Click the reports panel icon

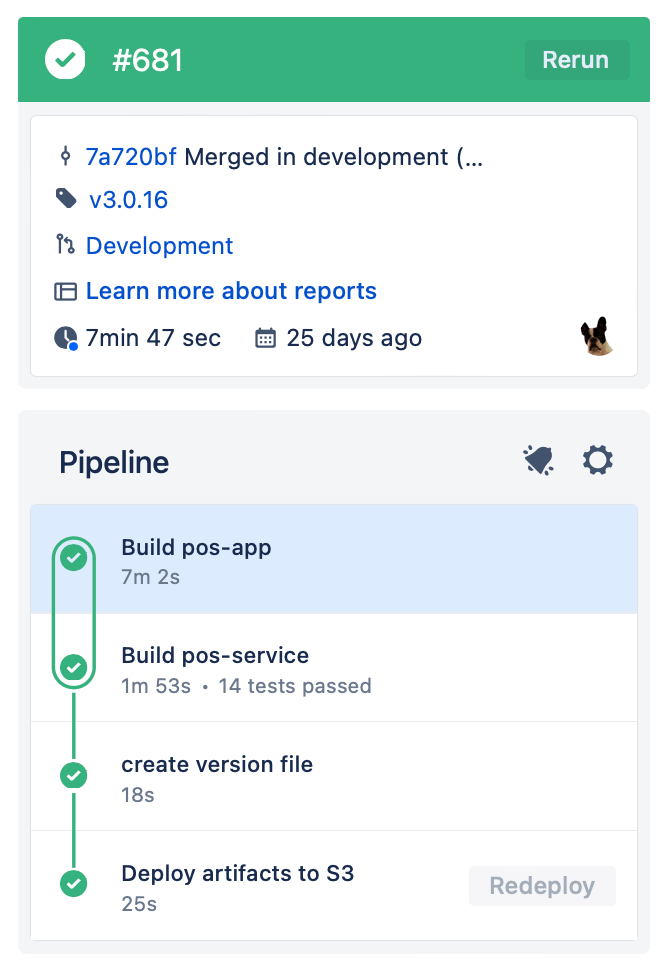[64, 291]
